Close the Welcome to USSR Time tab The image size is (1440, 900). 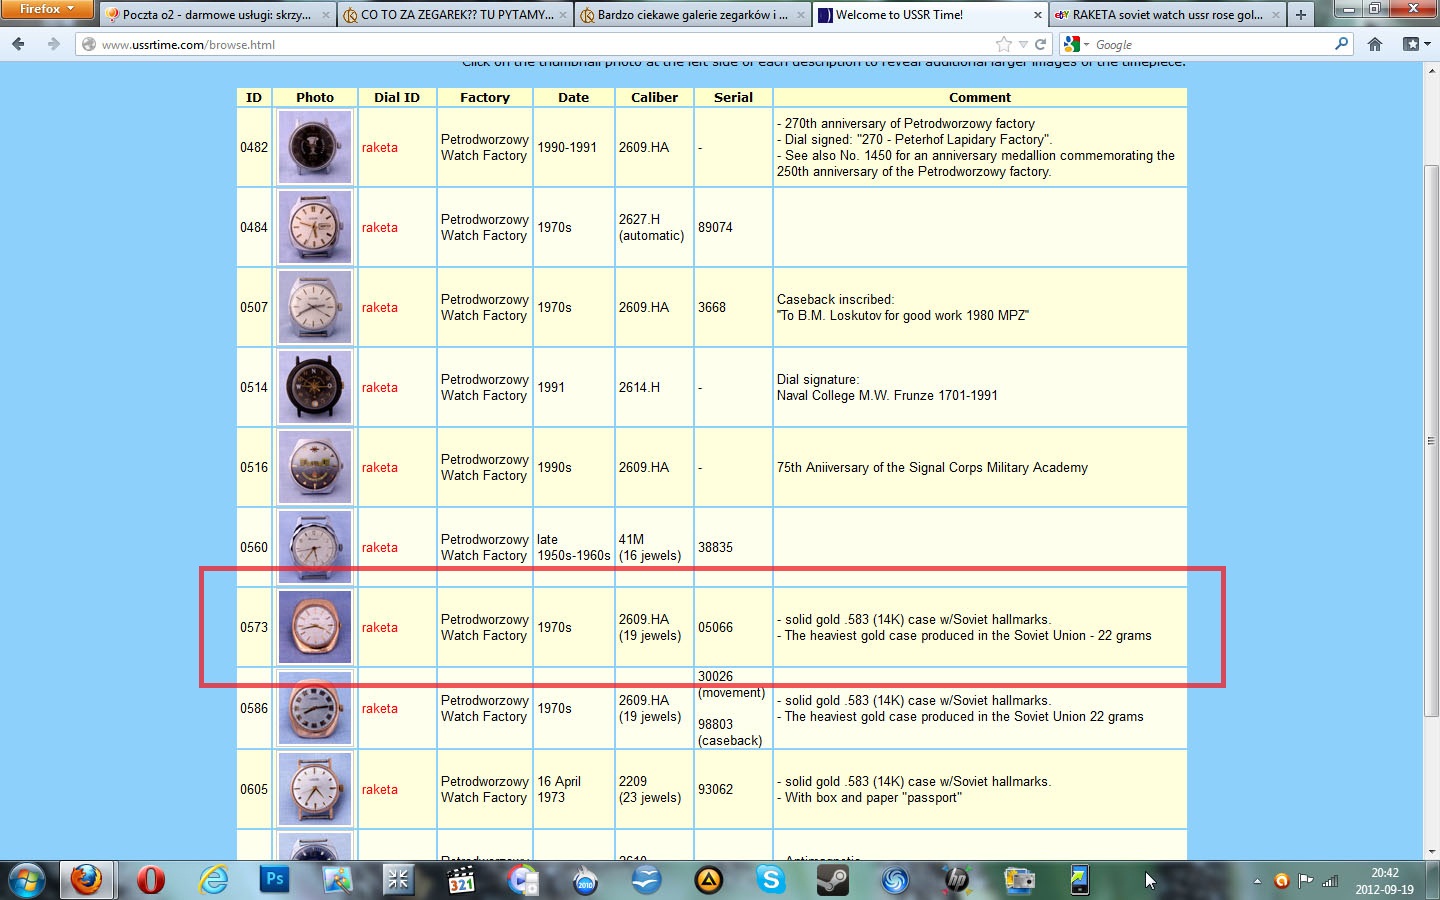click(x=1038, y=15)
